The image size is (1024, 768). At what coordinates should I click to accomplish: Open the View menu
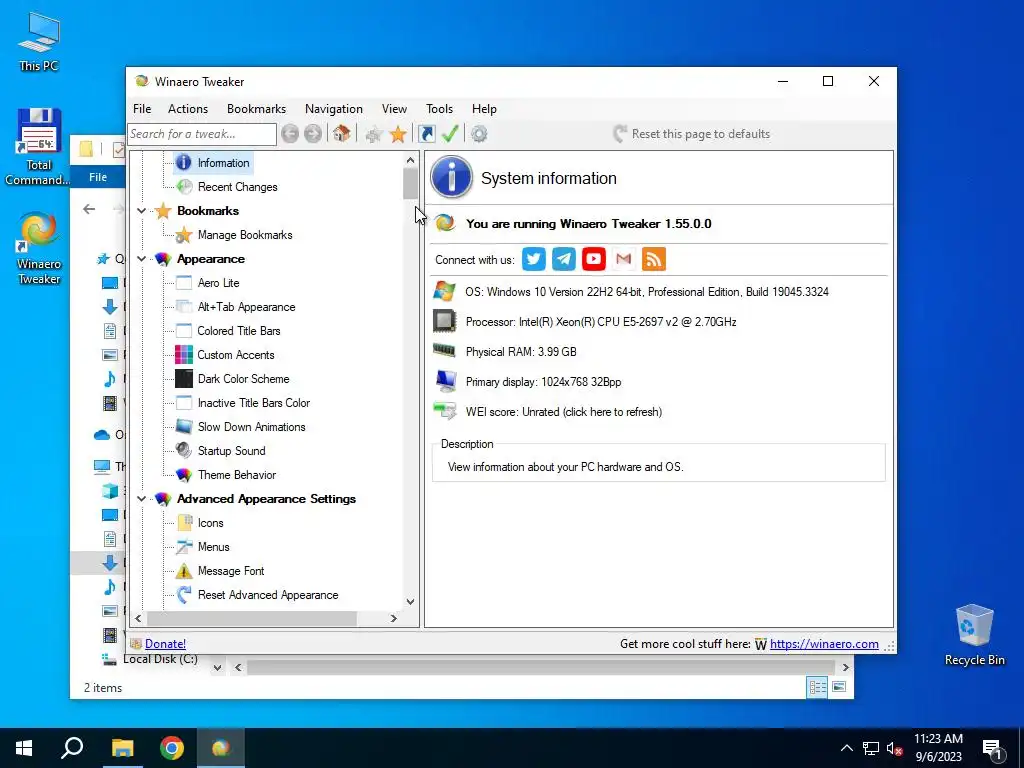pyautogui.click(x=394, y=109)
